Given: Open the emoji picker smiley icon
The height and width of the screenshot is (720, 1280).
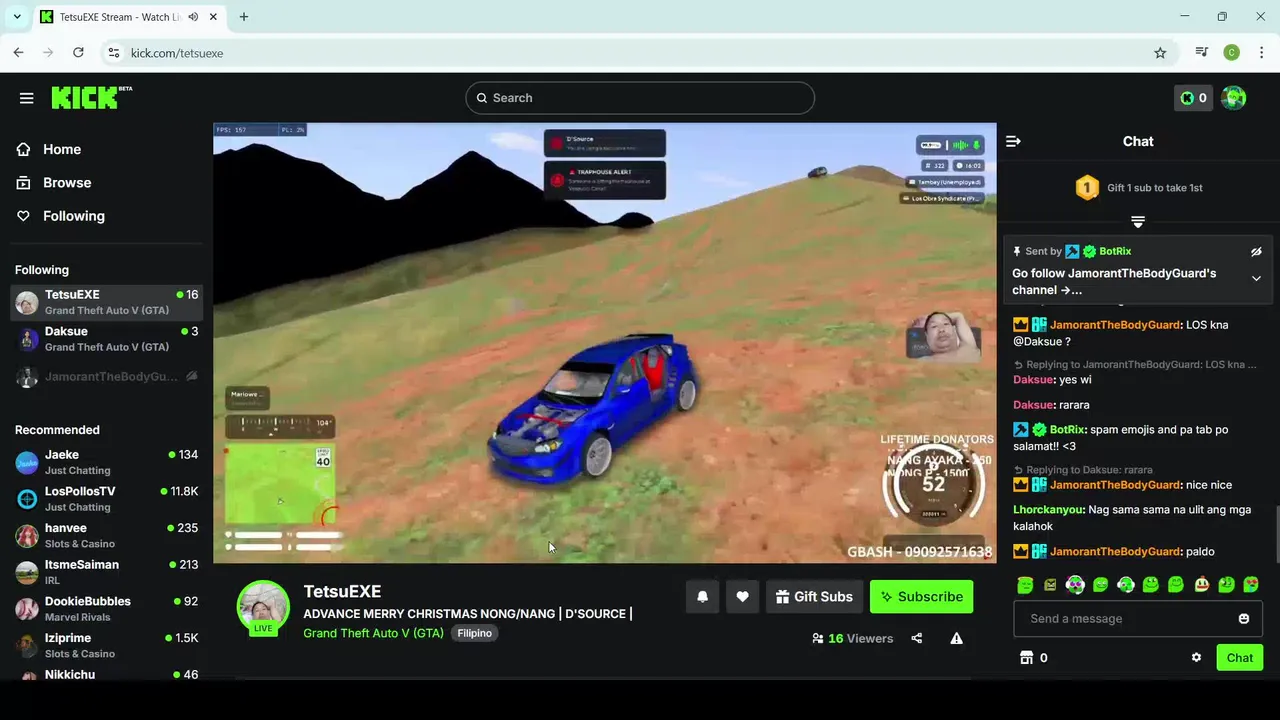Looking at the screenshot, I should point(1244,619).
